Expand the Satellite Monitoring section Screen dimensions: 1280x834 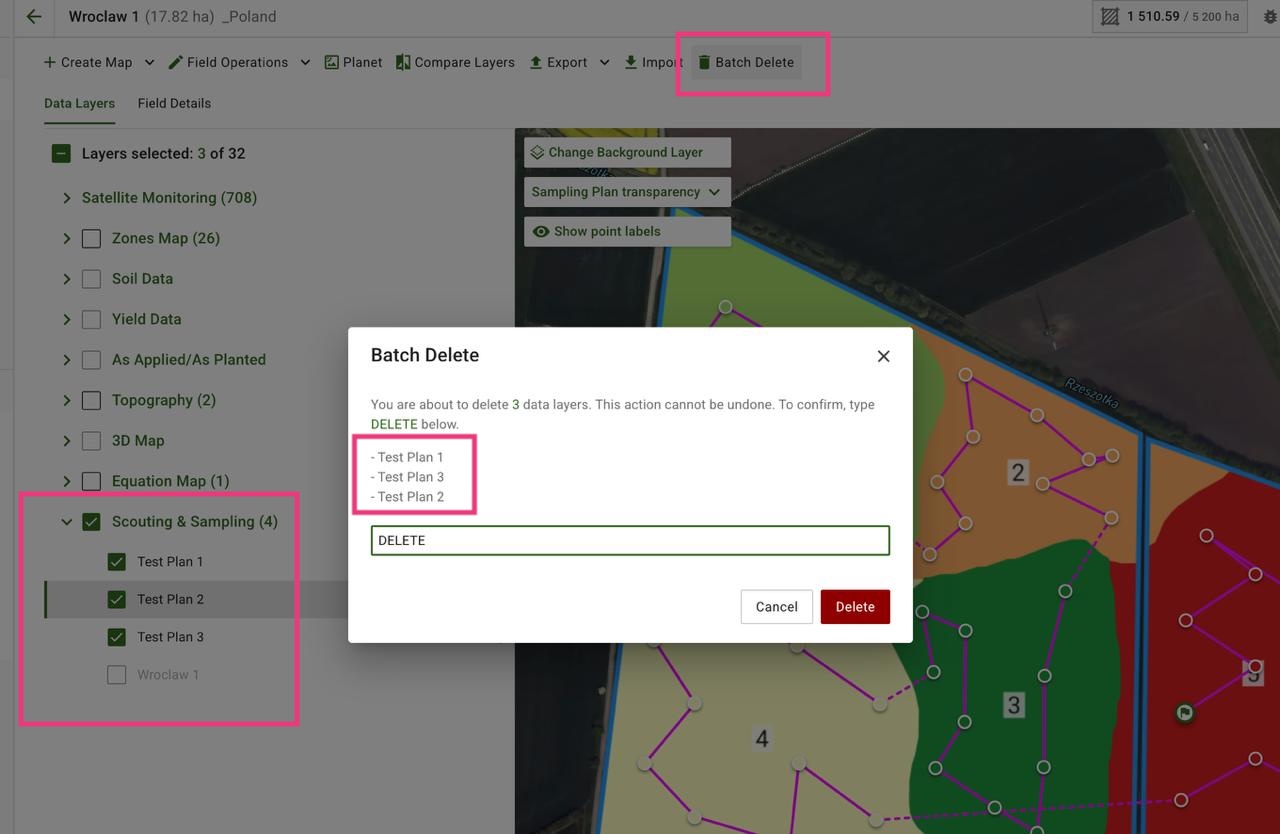point(67,197)
